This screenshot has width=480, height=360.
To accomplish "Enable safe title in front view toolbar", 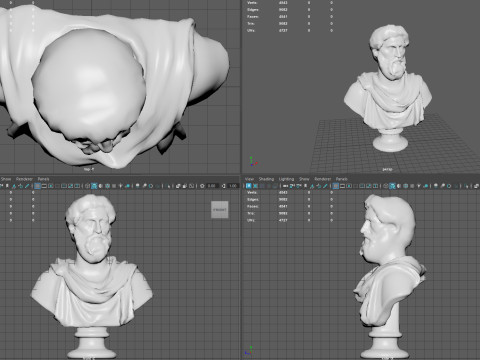I will pos(77,186).
